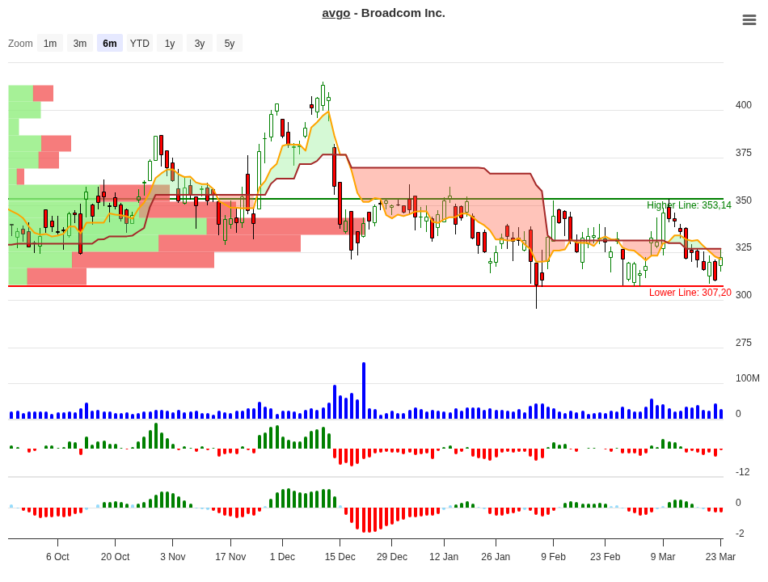Click the '15 Dec' date axis label

point(340,557)
